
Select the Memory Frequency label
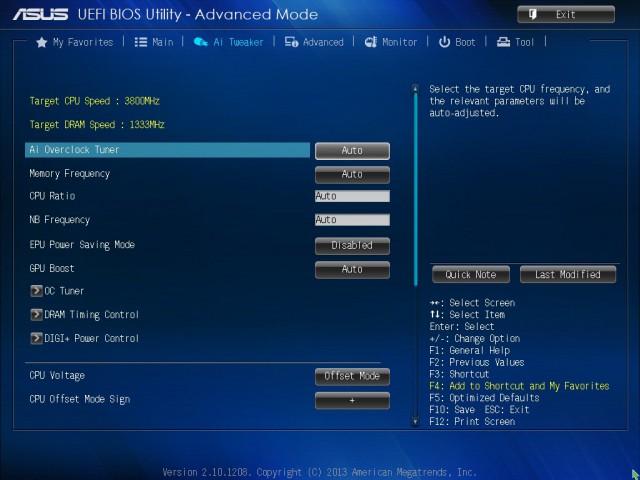(69, 173)
